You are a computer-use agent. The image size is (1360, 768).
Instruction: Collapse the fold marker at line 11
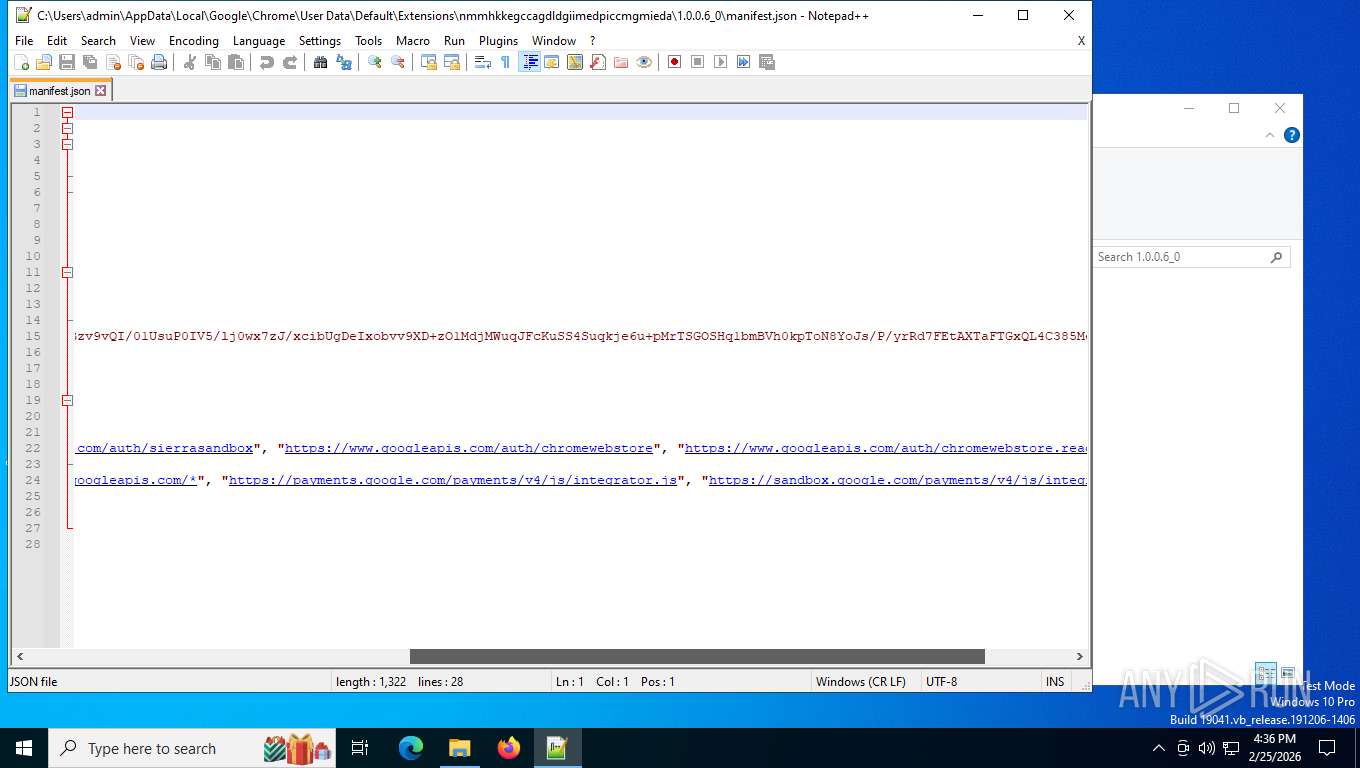click(68, 272)
